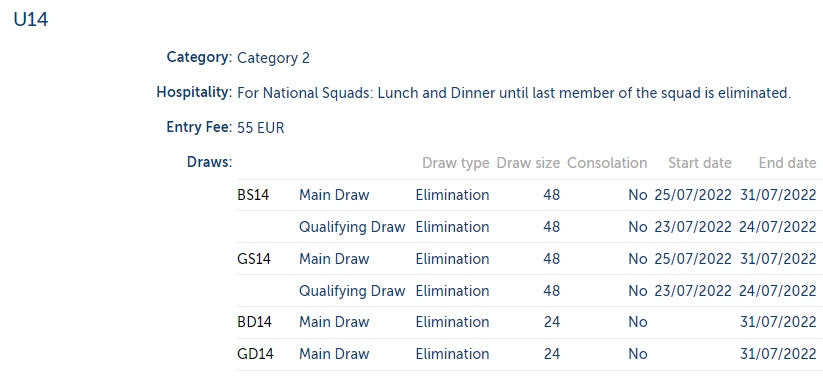Click the Draws label
Image resolution: width=823 pixels, height=376 pixels.
[209, 163]
